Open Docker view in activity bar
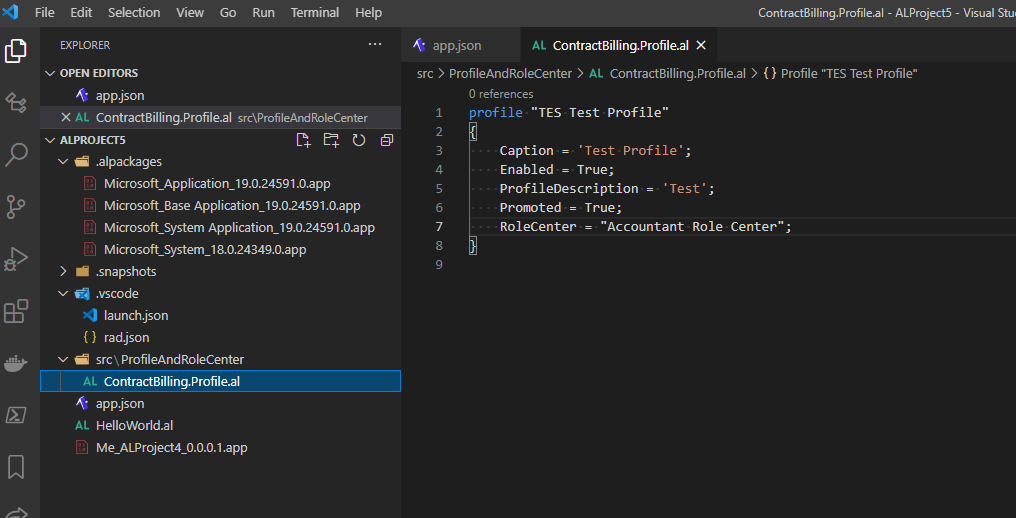 pyautogui.click(x=16, y=363)
